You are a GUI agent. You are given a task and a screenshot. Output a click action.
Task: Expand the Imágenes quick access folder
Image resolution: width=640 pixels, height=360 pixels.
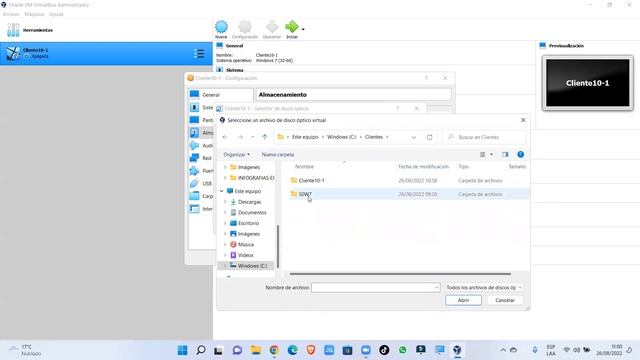[x=225, y=167]
